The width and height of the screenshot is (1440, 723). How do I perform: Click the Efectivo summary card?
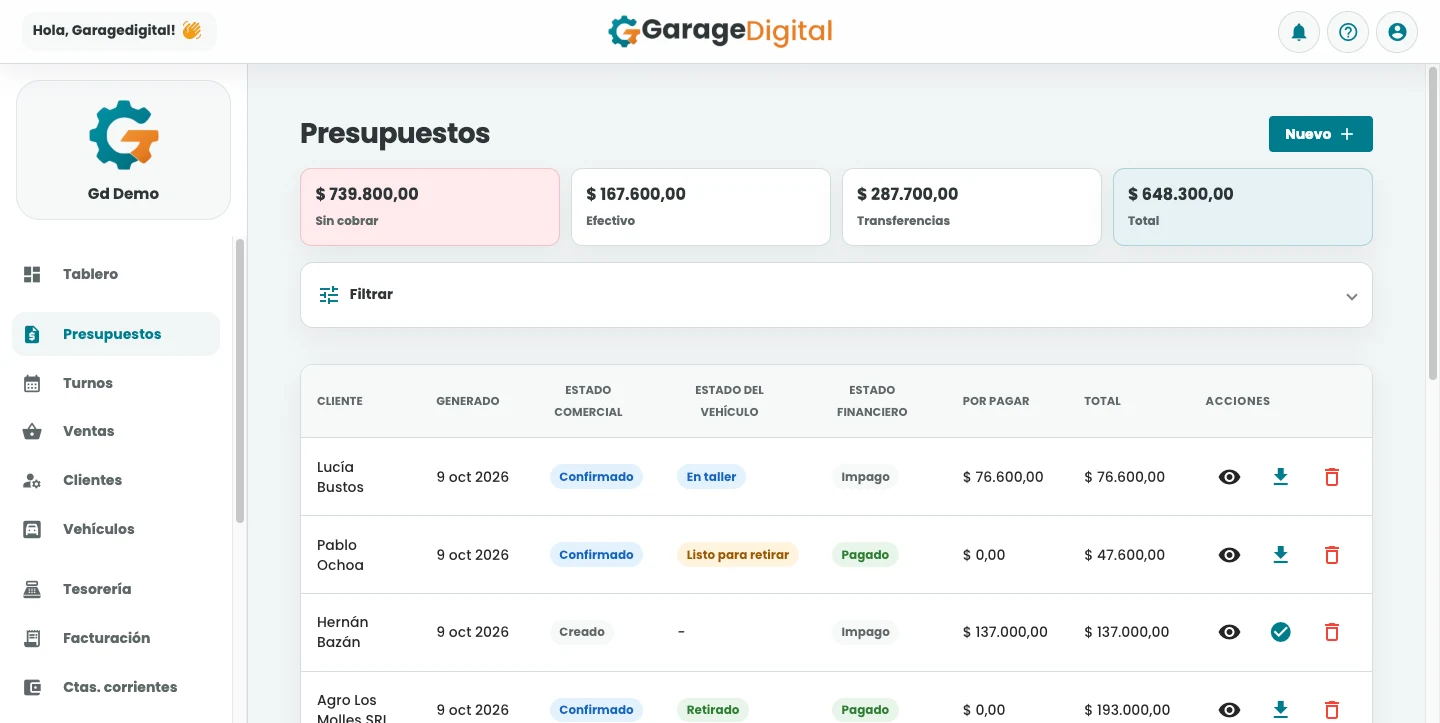(701, 207)
